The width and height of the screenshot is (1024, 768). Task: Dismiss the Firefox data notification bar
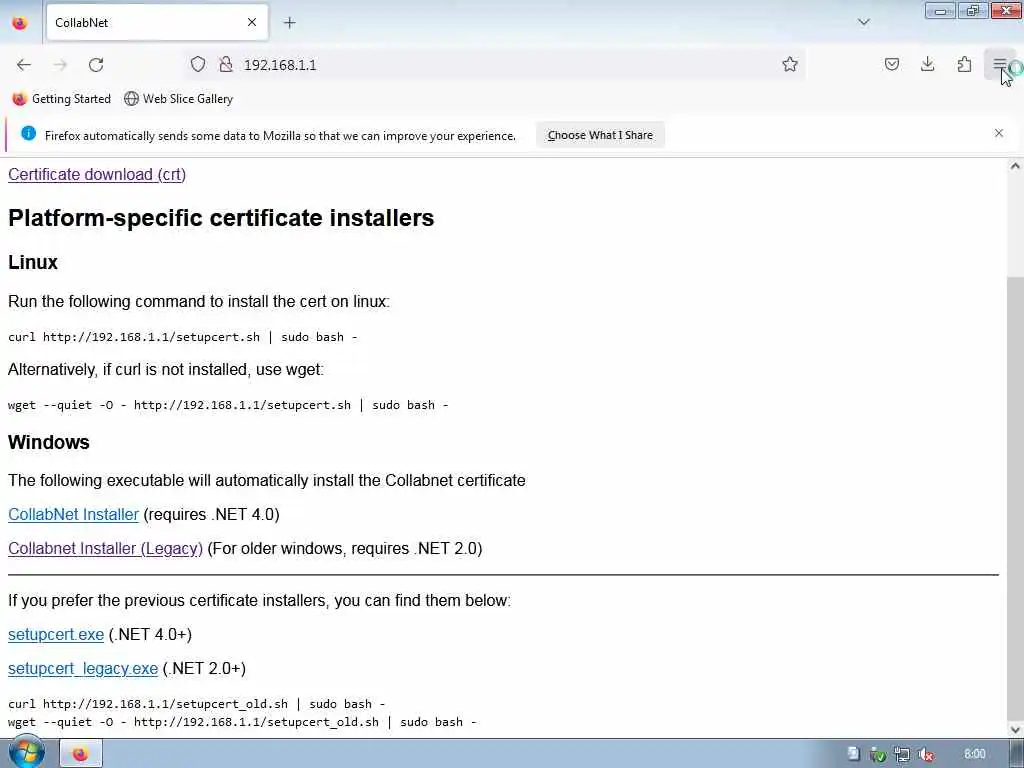[x=999, y=133]
